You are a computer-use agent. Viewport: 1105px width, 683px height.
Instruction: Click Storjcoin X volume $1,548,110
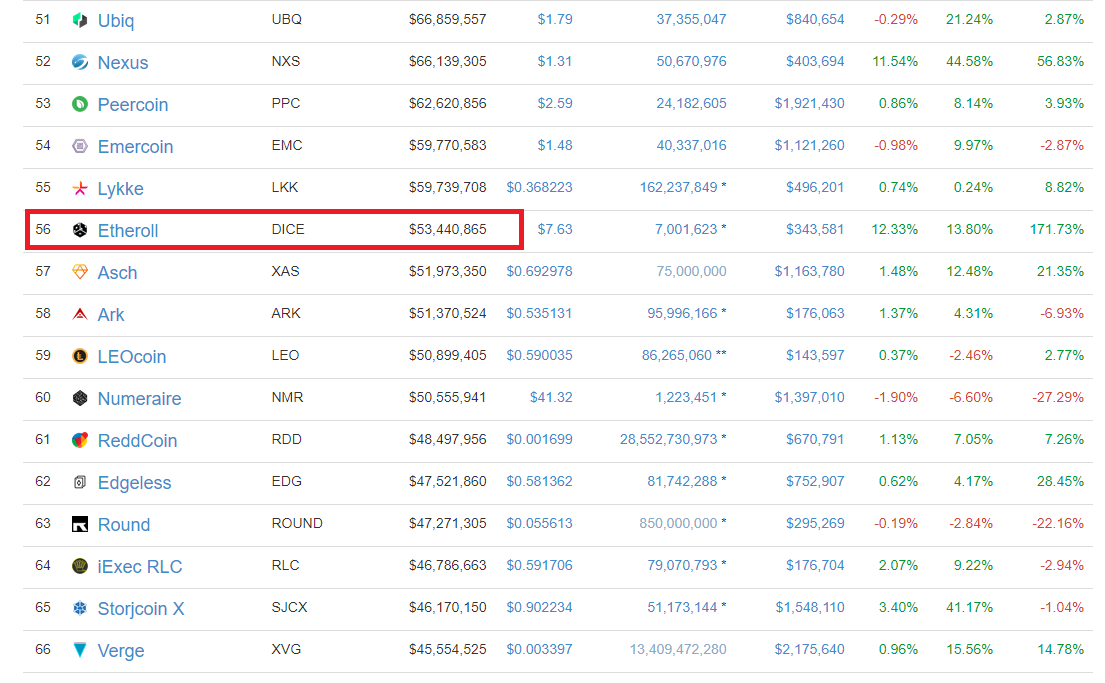(809, 608)
